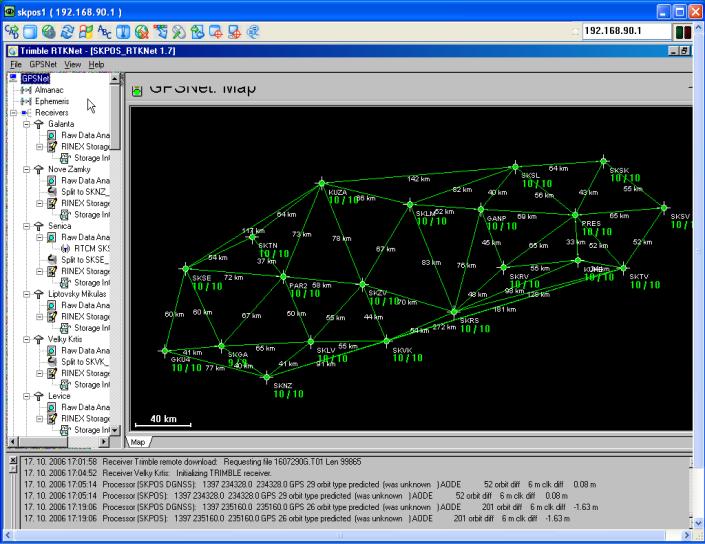
Task: Collapse the Nove Zamky receiver node
Action: (x=27, y=169)
